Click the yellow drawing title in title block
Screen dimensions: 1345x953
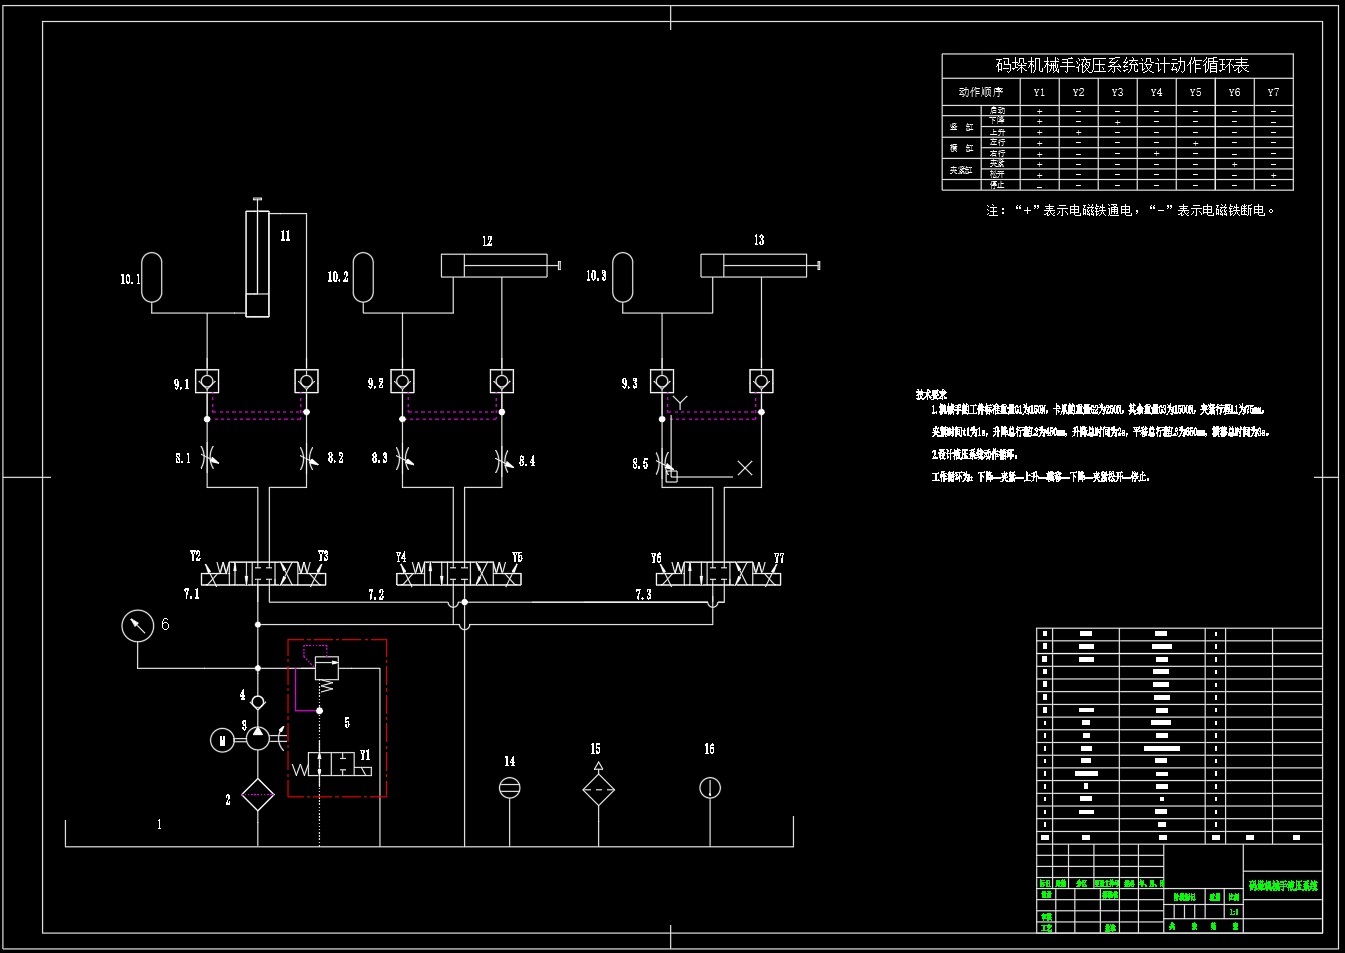coord(1283,886)
